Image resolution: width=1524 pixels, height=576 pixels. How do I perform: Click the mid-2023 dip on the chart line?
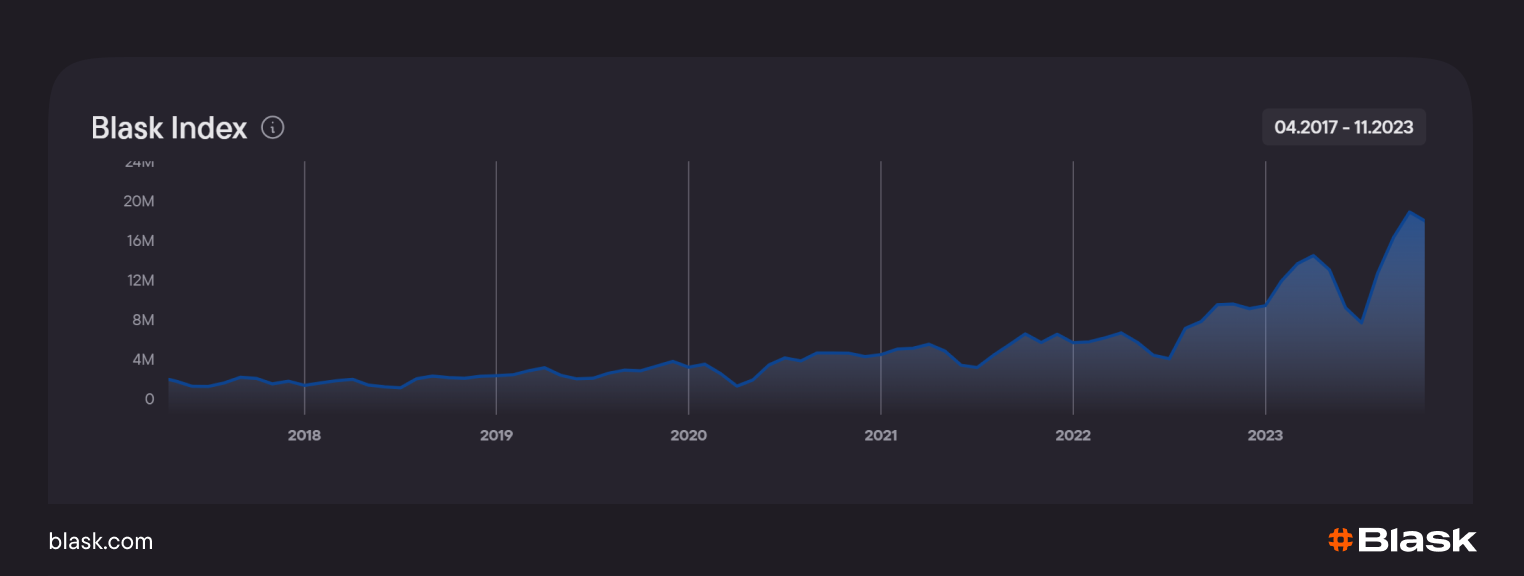[1361, 322]
